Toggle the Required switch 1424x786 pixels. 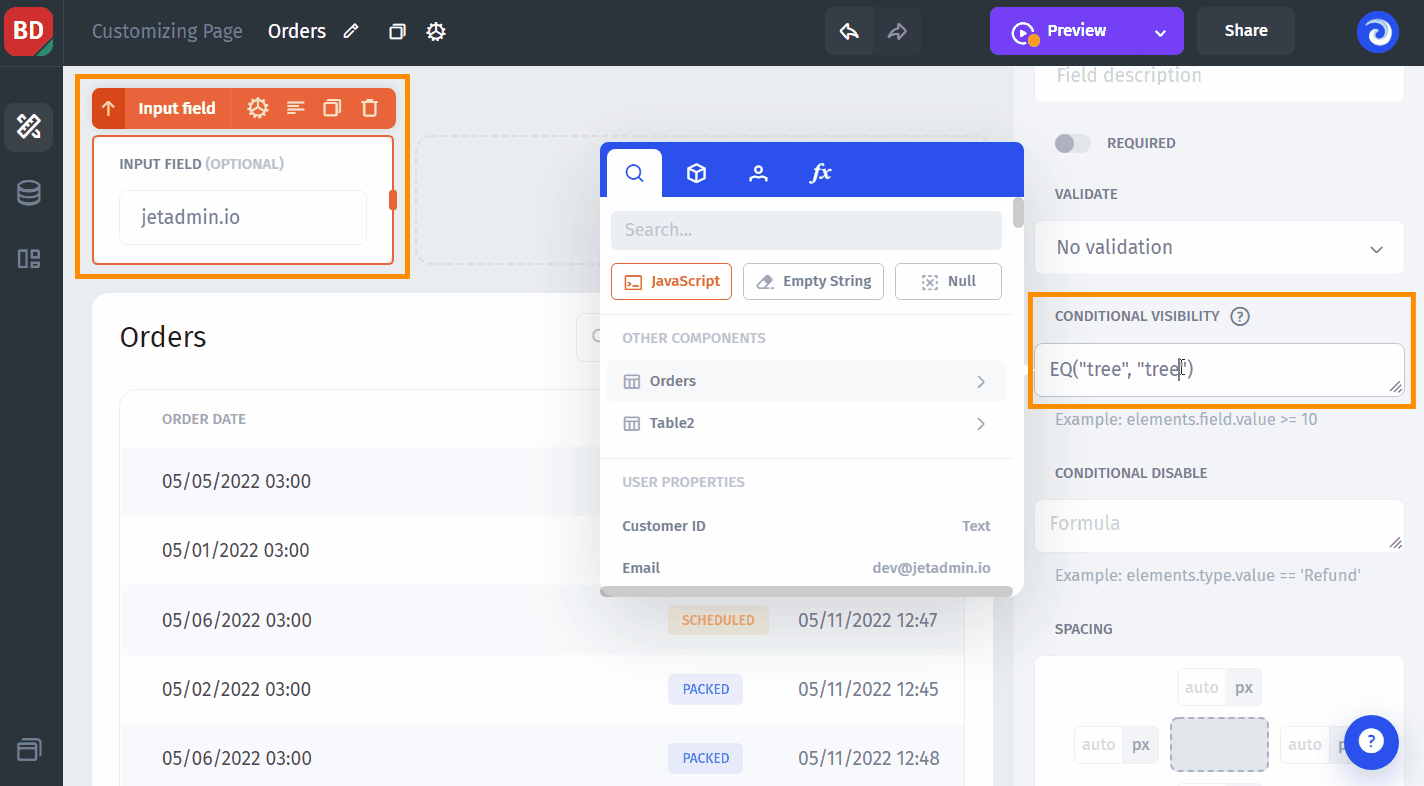click(1073, 143)
